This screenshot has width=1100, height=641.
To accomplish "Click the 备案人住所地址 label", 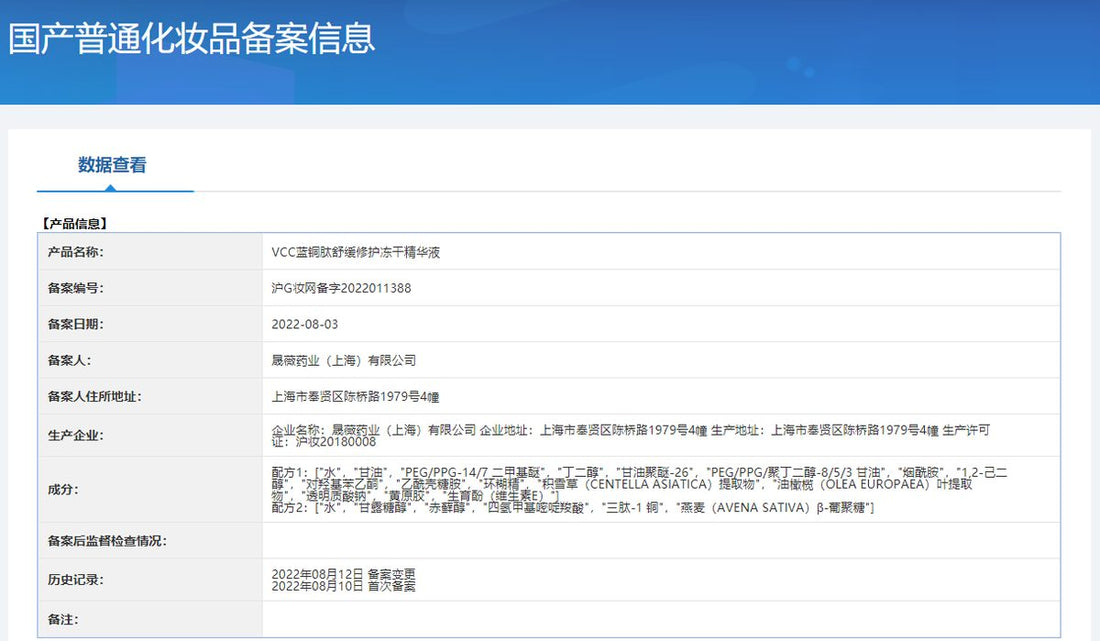I will coord(94,397).
